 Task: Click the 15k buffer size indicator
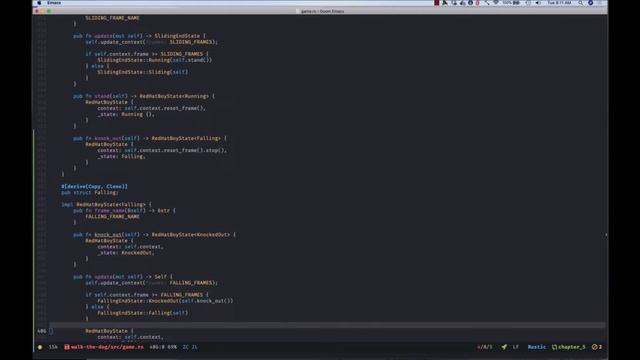tap(53, 347)
